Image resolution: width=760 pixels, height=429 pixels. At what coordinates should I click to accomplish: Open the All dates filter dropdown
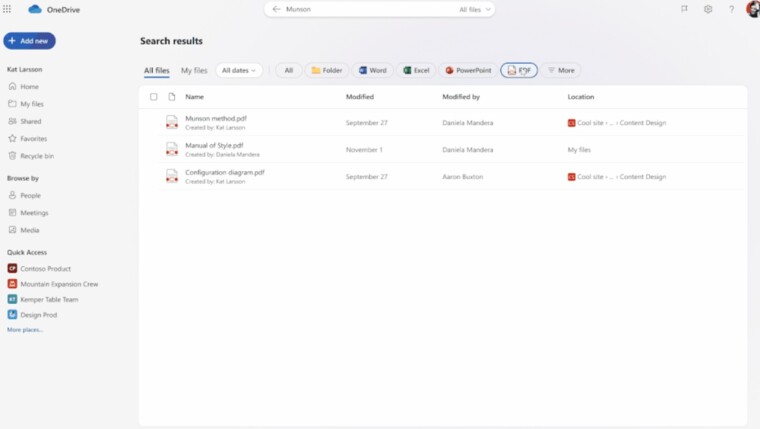239,70
